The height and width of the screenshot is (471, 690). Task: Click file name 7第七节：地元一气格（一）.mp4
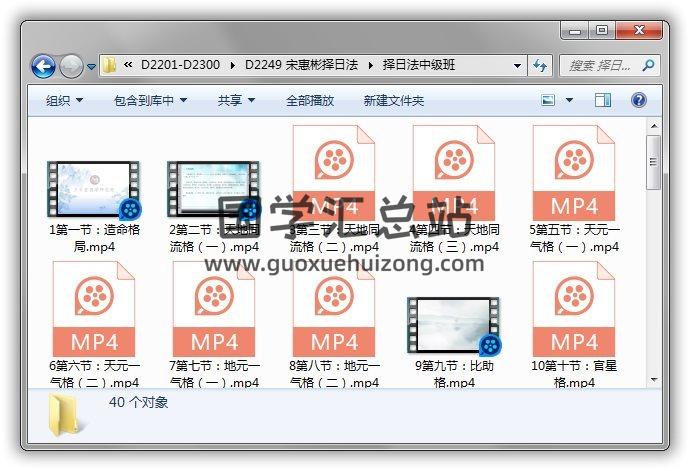(x=214, y=374)
